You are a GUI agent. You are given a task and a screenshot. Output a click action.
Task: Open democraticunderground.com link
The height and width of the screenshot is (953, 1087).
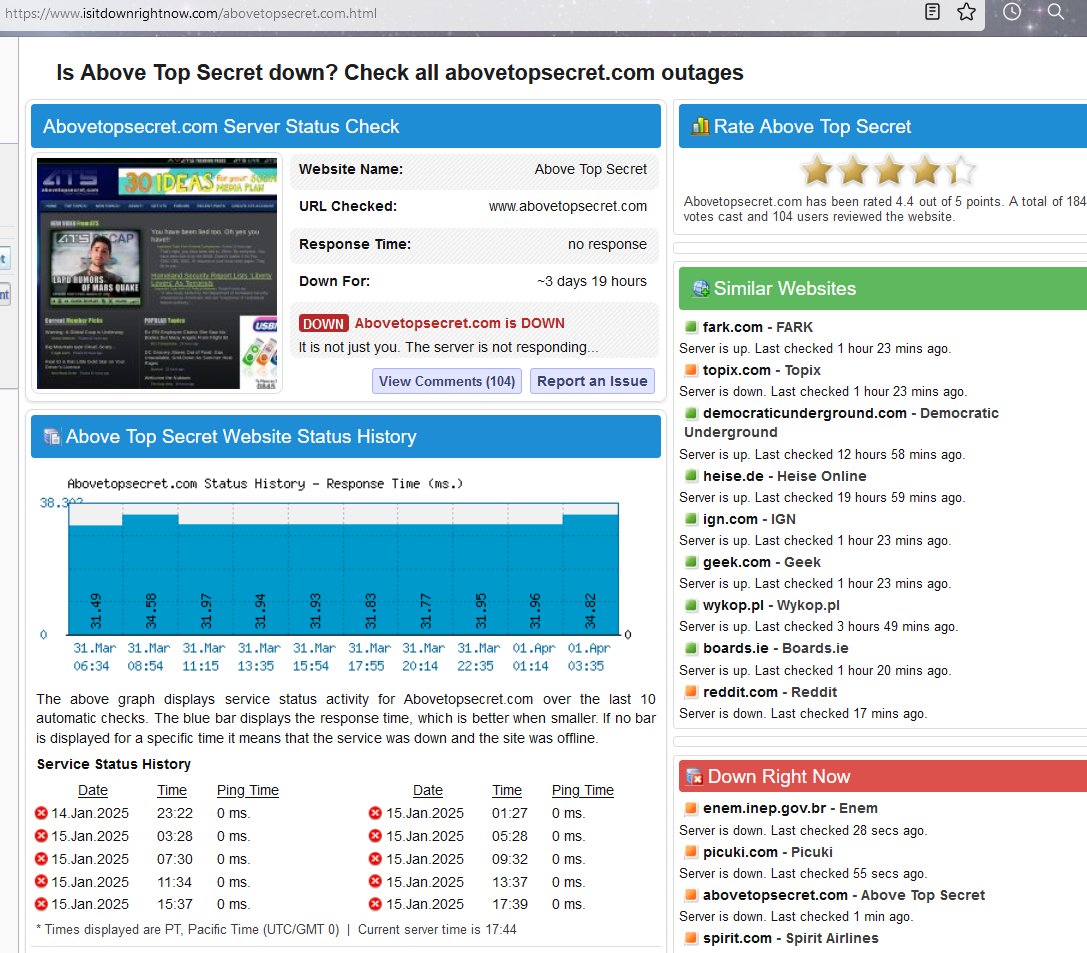click(x=842, y=423)
